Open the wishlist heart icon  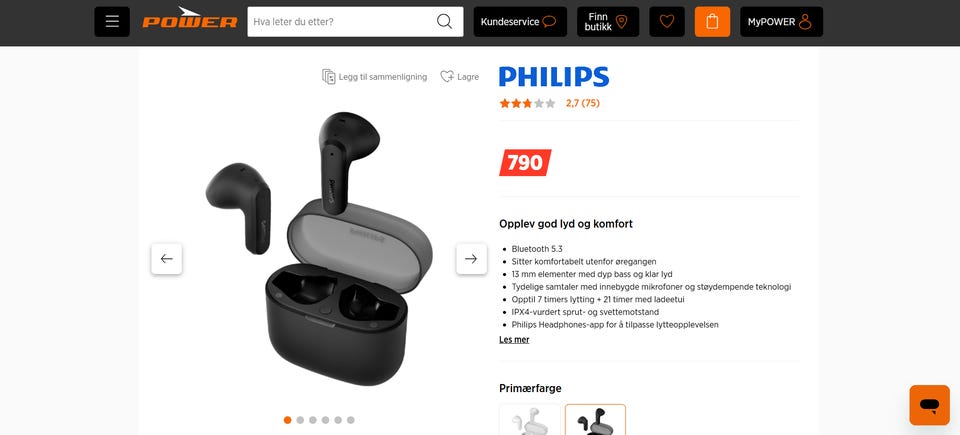667,21
